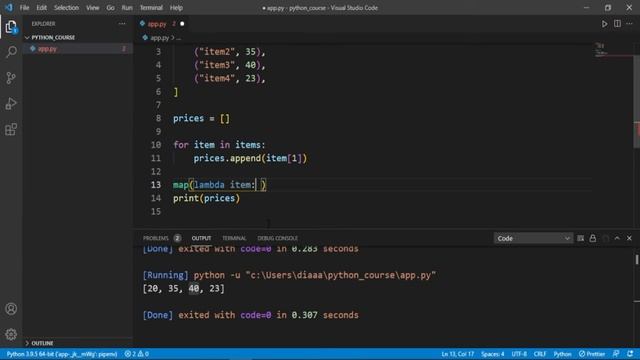Screen dimensions: 640x360
Task: Click the EXPLORER panel title
Action: pyautogui.click(x=43, y=24)
